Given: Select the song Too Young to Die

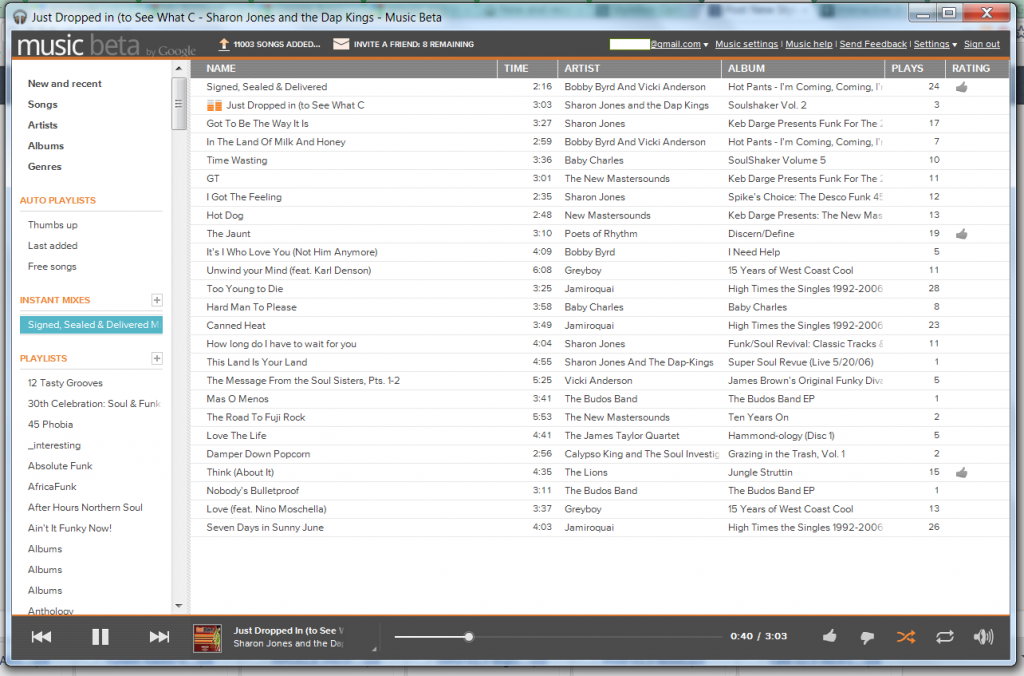Looking at the screenshot, I should (x=245, y=289).
